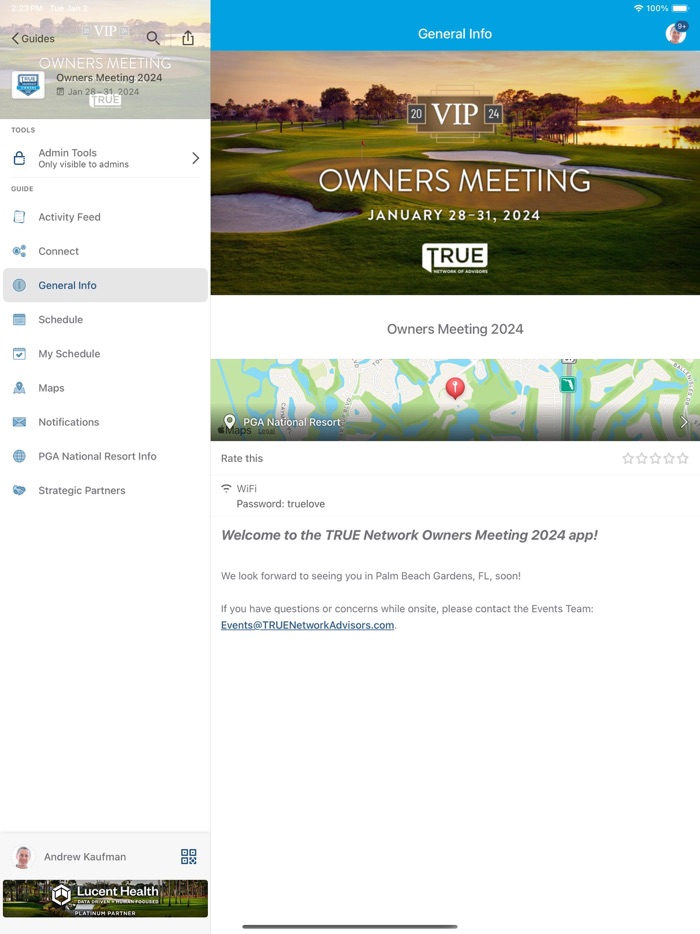
Task: Rate five stars
Action: pos(683,458)
